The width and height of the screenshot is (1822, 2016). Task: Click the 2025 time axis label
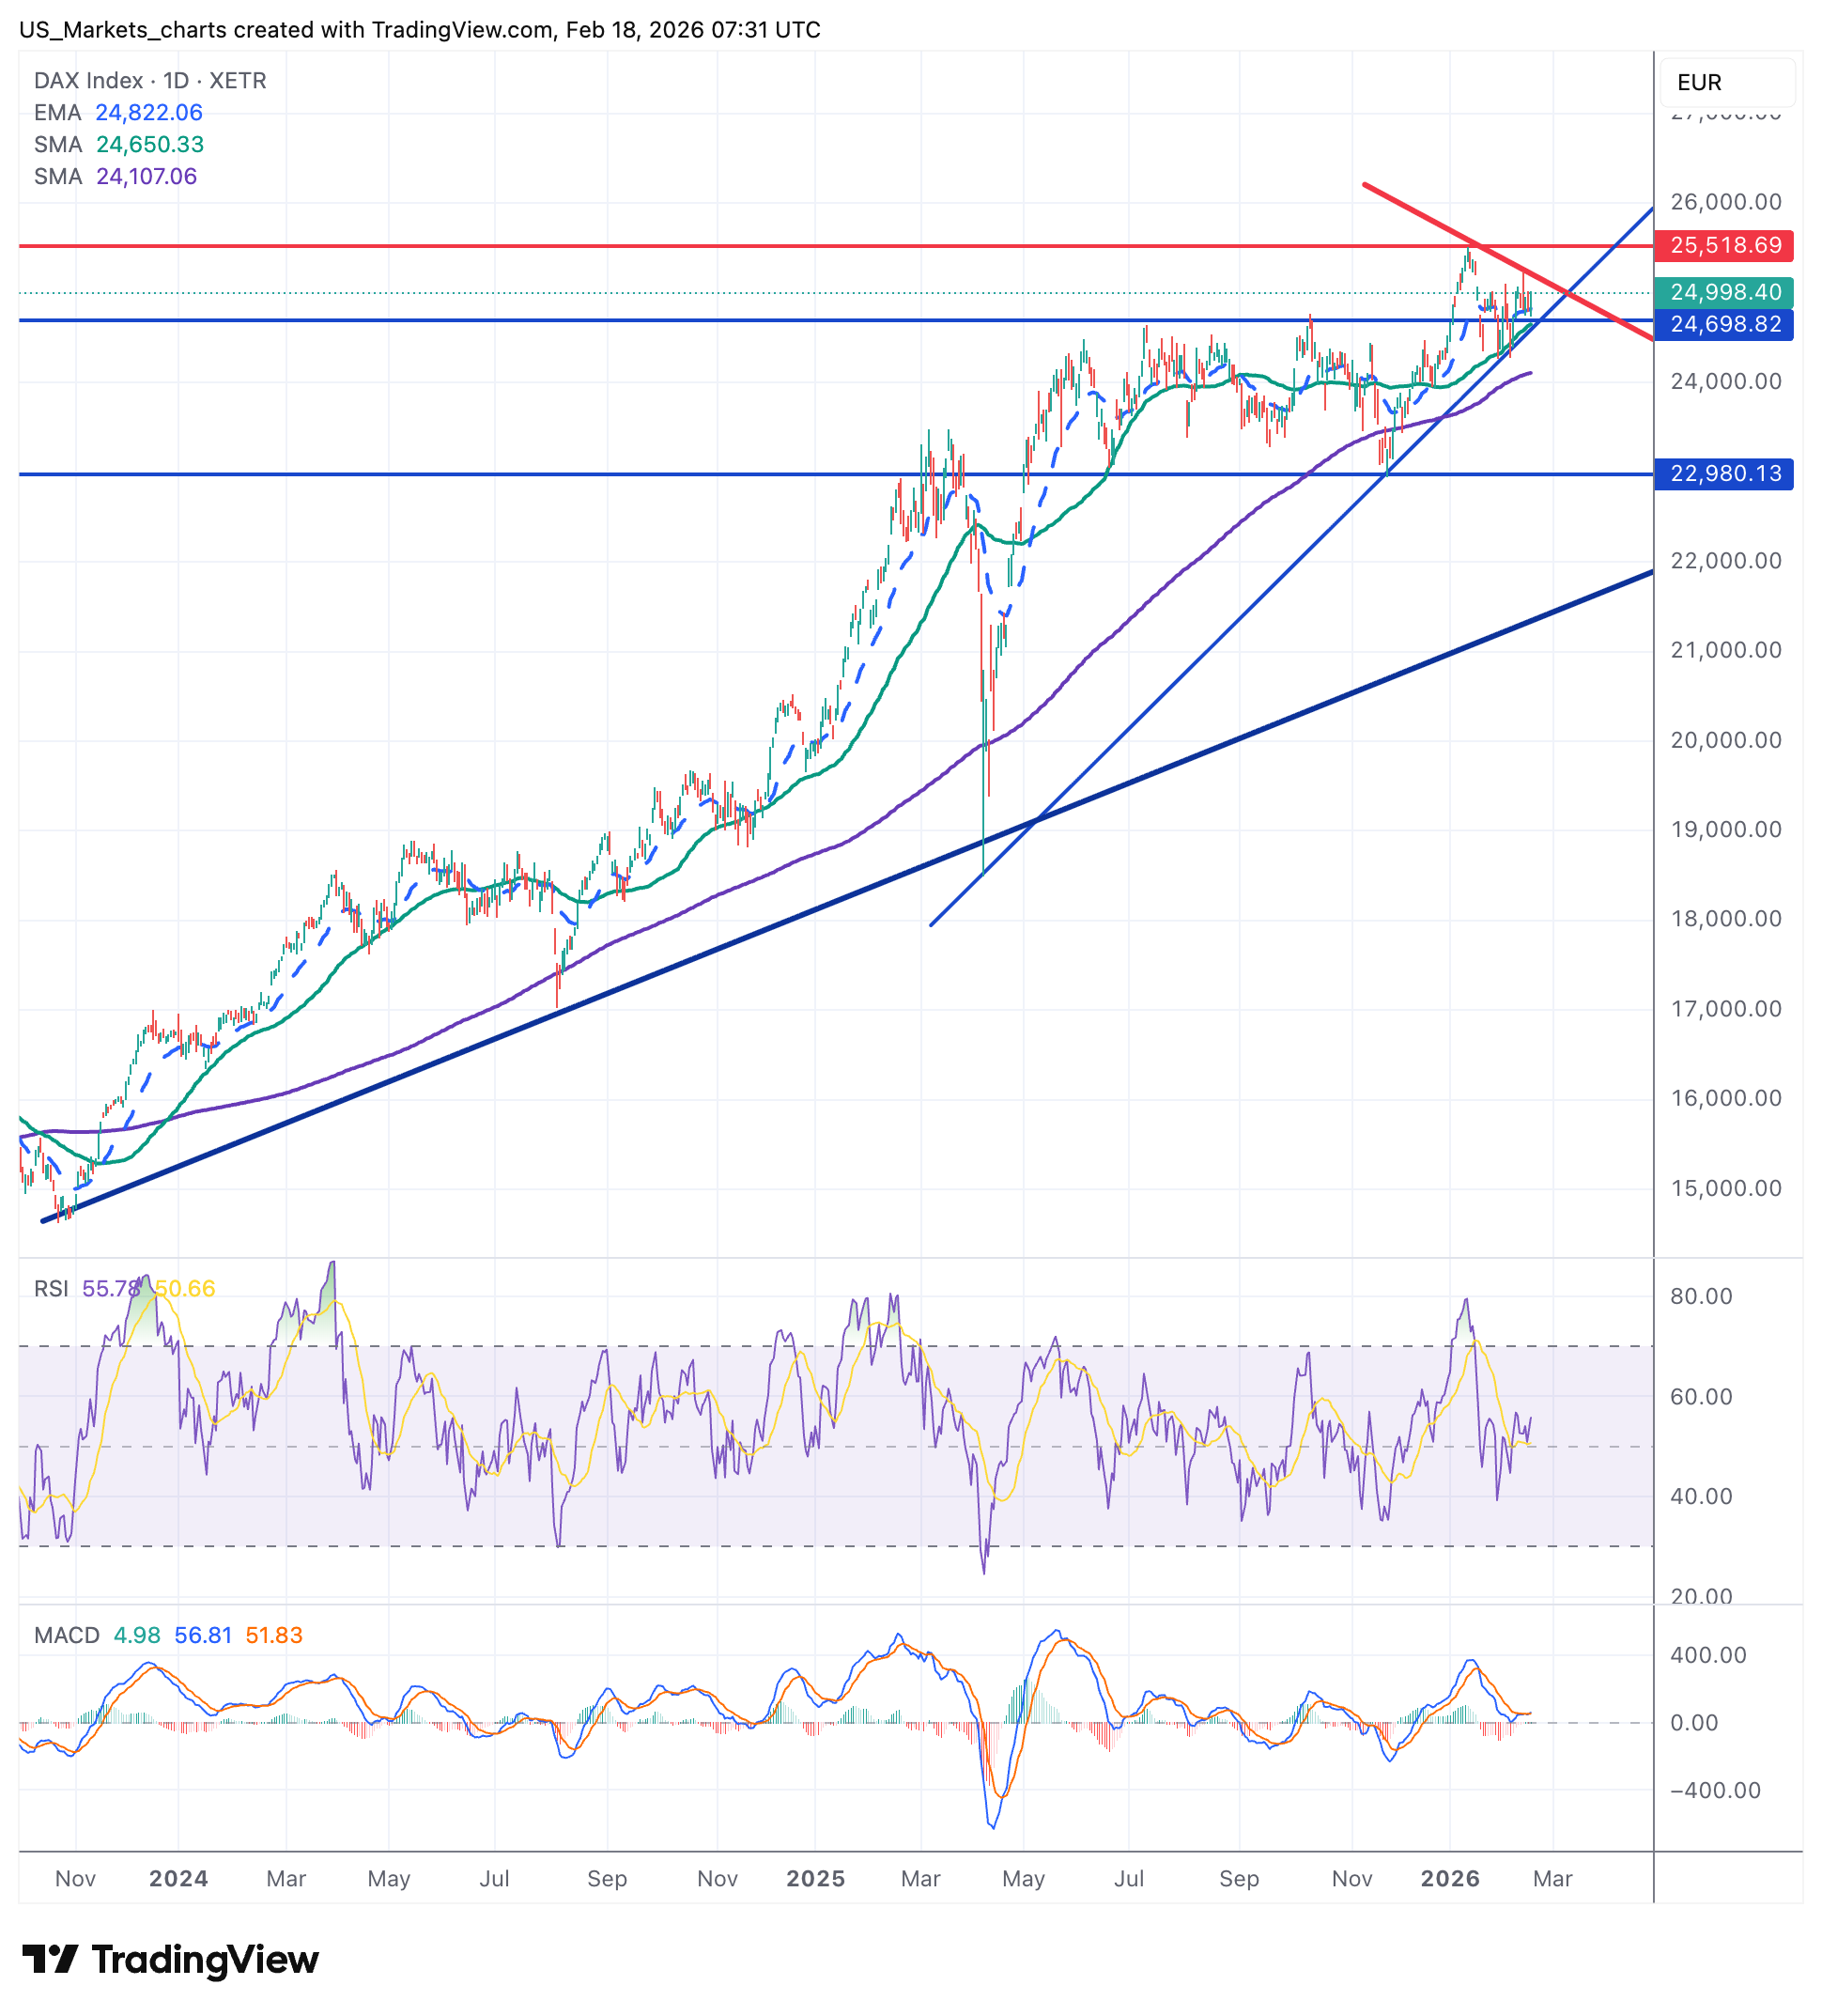(815, 1879)
